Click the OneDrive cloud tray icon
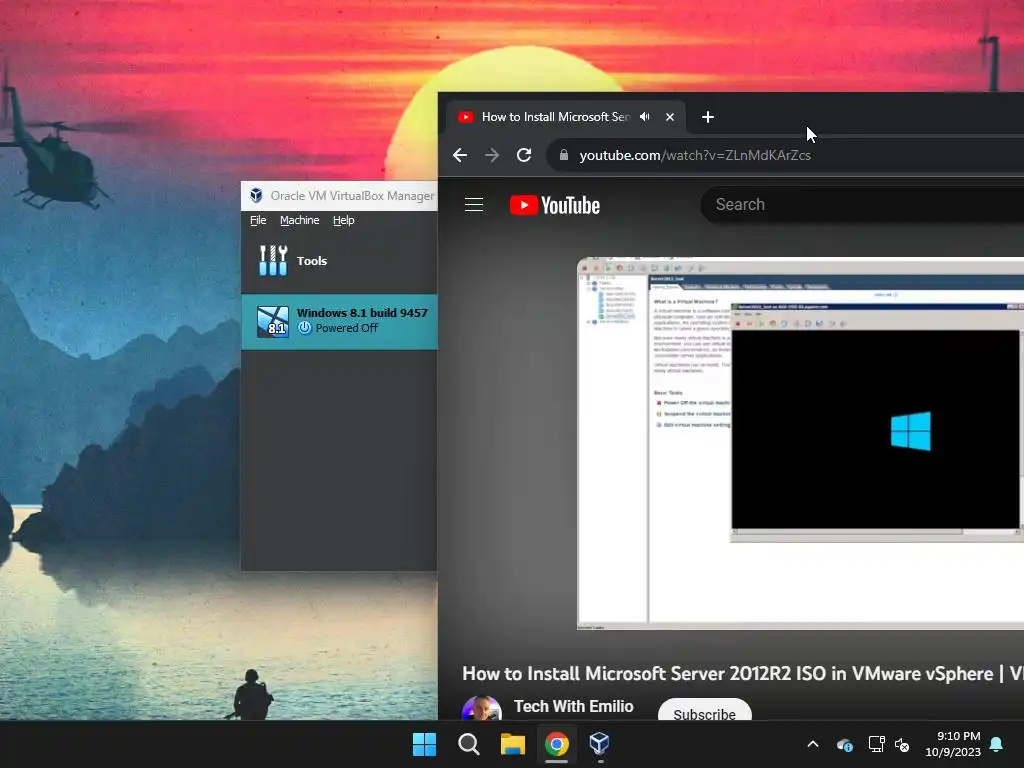 (x=844, y=744)
